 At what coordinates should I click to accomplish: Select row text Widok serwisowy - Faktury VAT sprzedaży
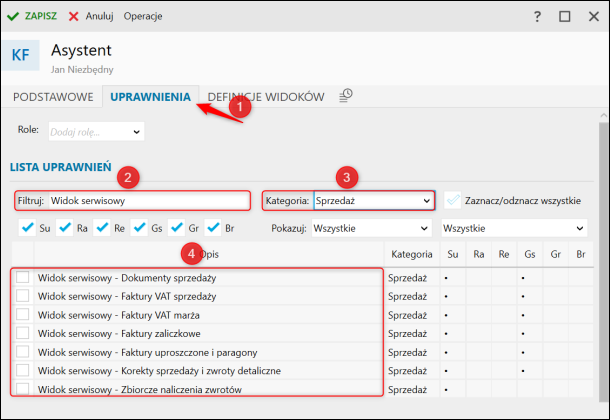point(127,296)
